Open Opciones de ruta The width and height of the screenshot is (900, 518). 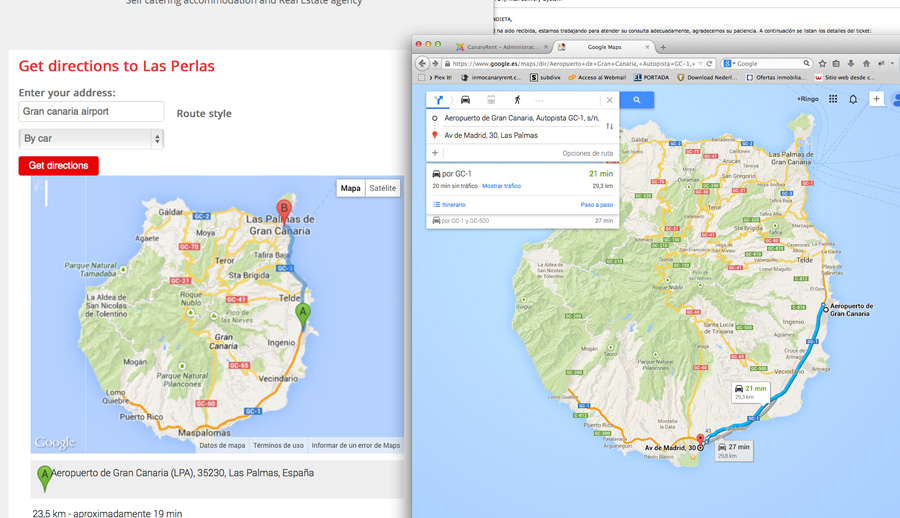coord(587,153)
